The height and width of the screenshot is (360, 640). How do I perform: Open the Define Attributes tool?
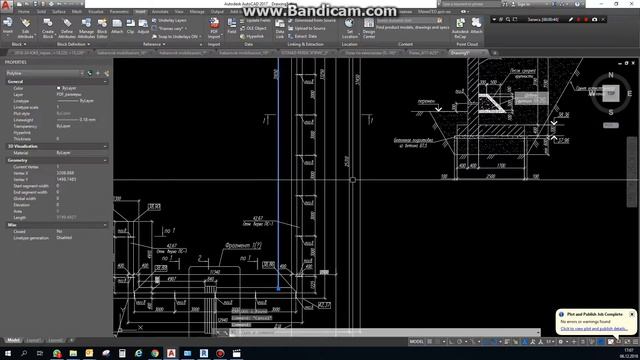click(67, 28)
